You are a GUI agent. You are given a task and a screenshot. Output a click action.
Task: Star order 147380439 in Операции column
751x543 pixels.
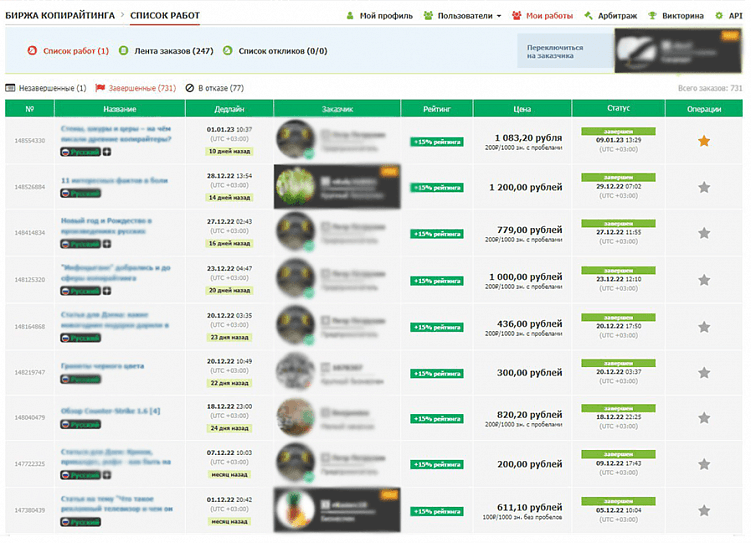click(x=704, y=510)
